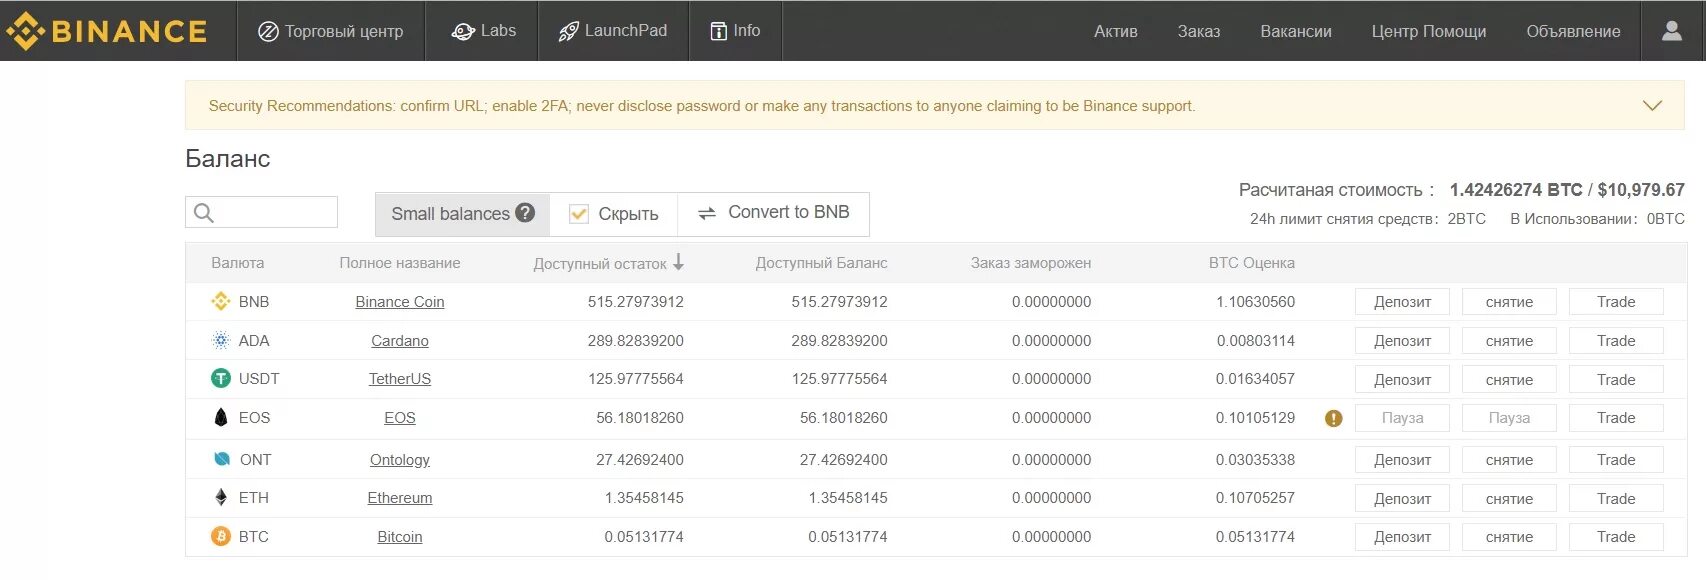
Task: Open the Binance Coin link
Action: click(400, 302)
